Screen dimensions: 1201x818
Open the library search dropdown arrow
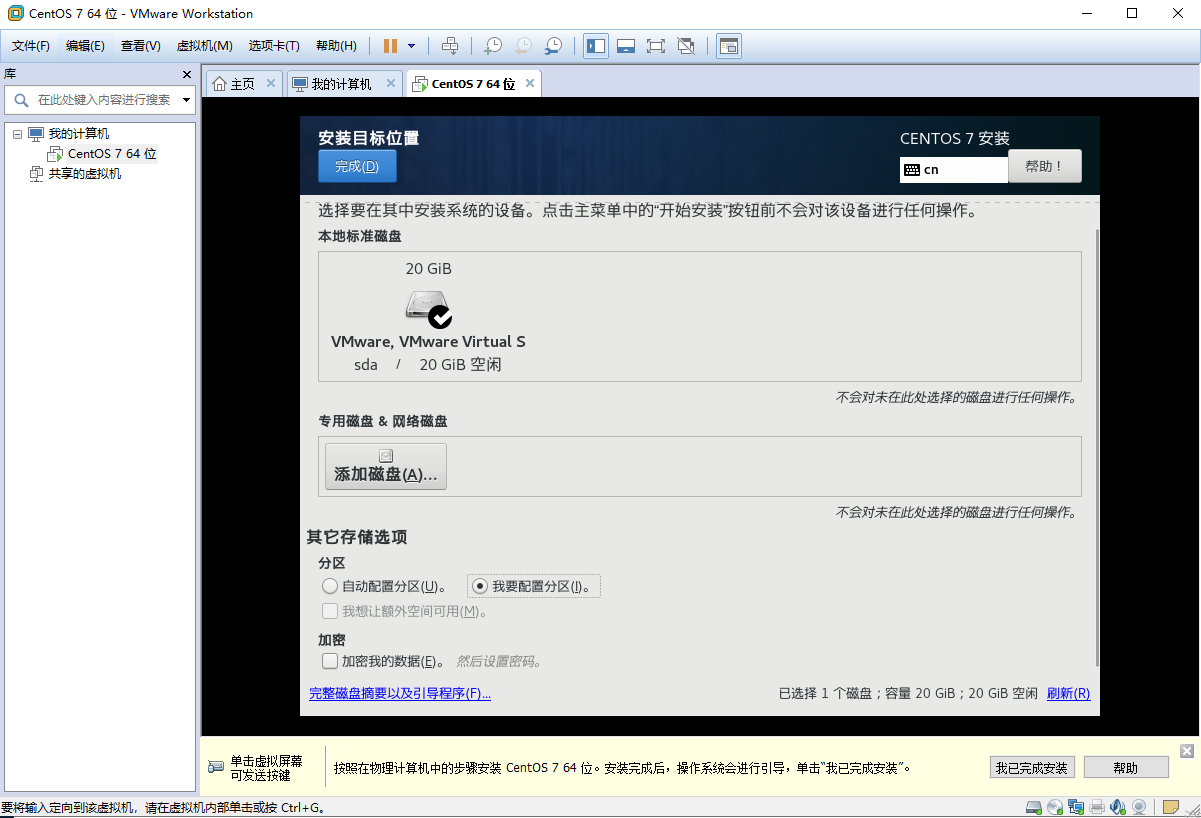(x=186, y=100)
